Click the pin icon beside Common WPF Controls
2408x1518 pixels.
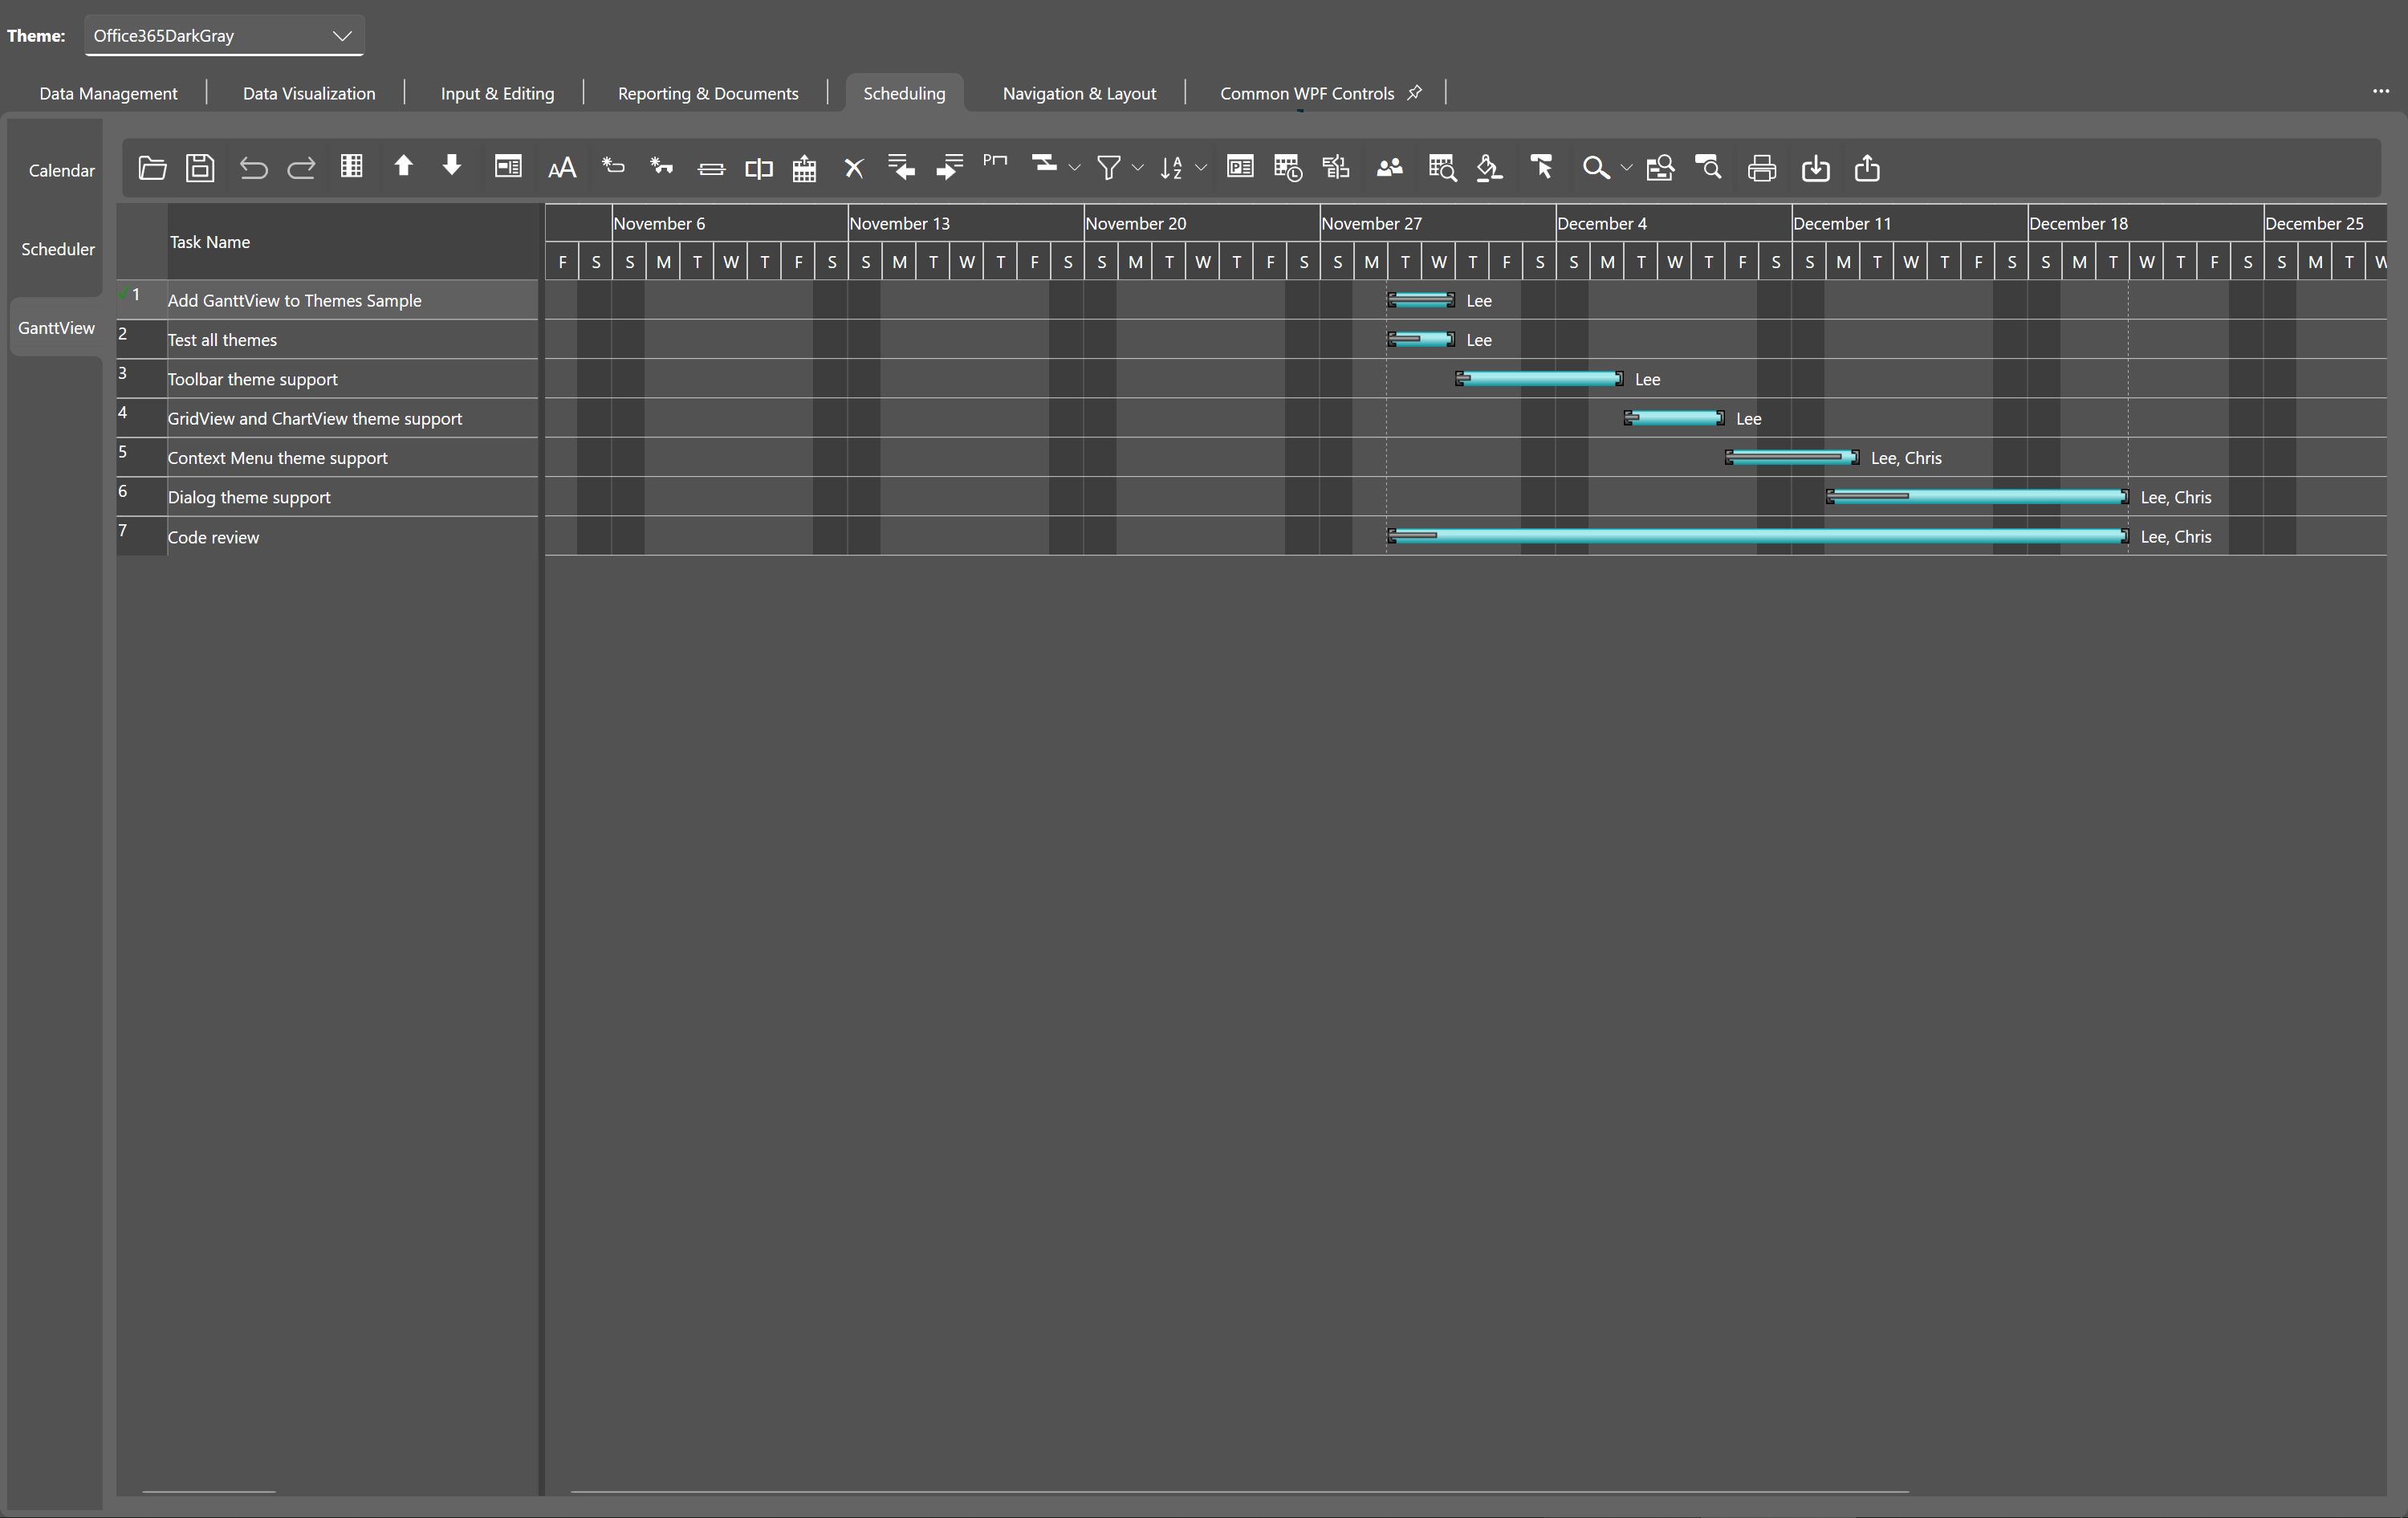[x=1414, y=92]
